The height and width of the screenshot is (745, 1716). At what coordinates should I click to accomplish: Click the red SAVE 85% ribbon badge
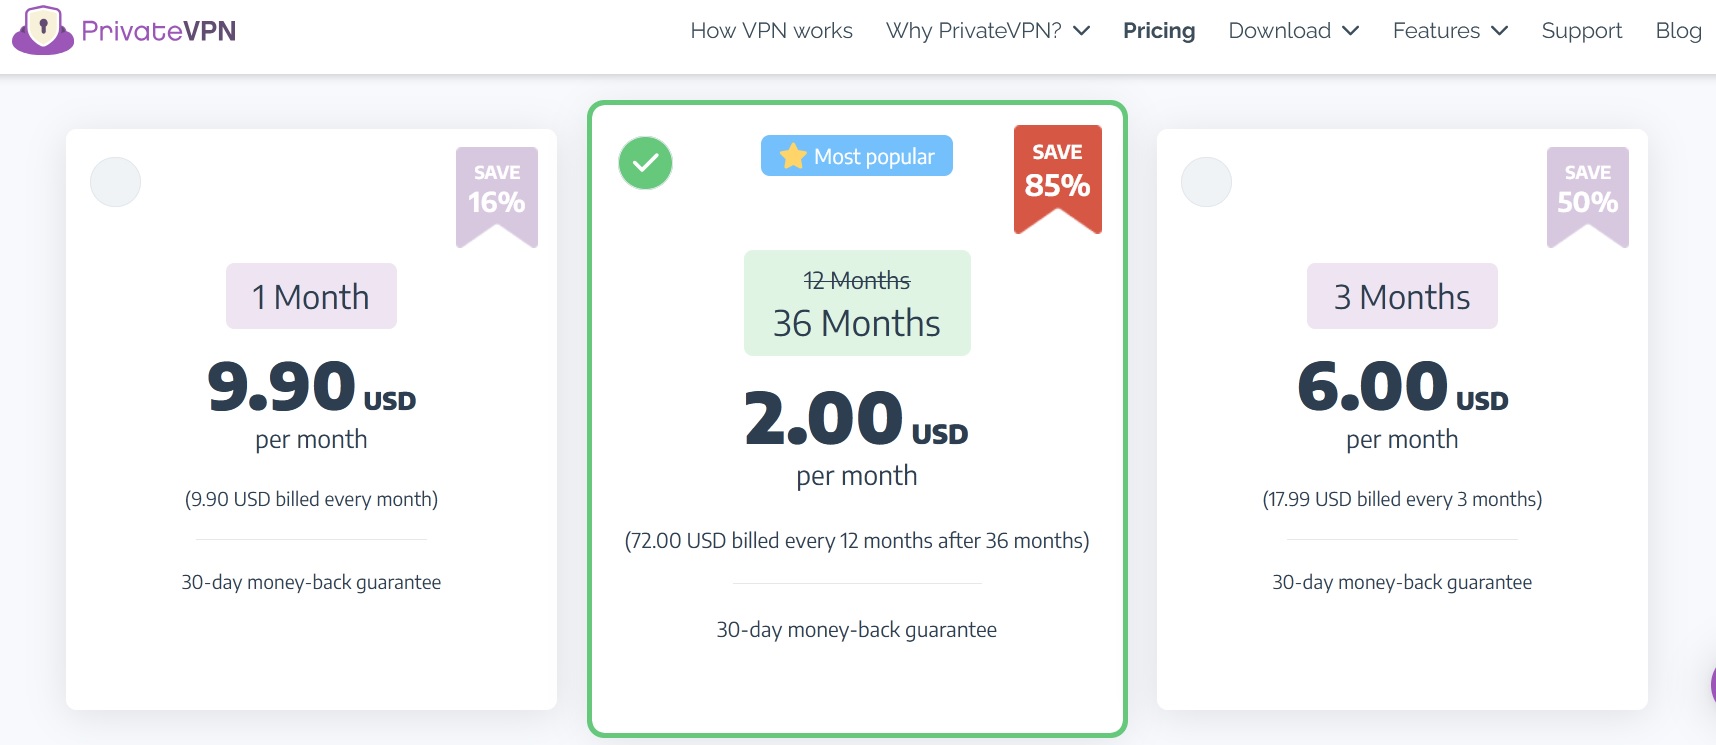point(1057,175)
